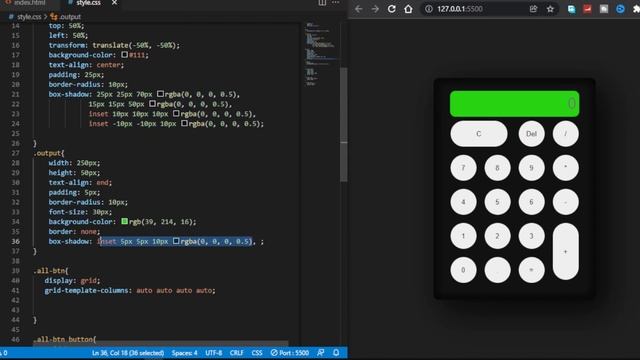Stop Live Server on Port 5500
Screen dimensions: 640x360
pos(289,353)
